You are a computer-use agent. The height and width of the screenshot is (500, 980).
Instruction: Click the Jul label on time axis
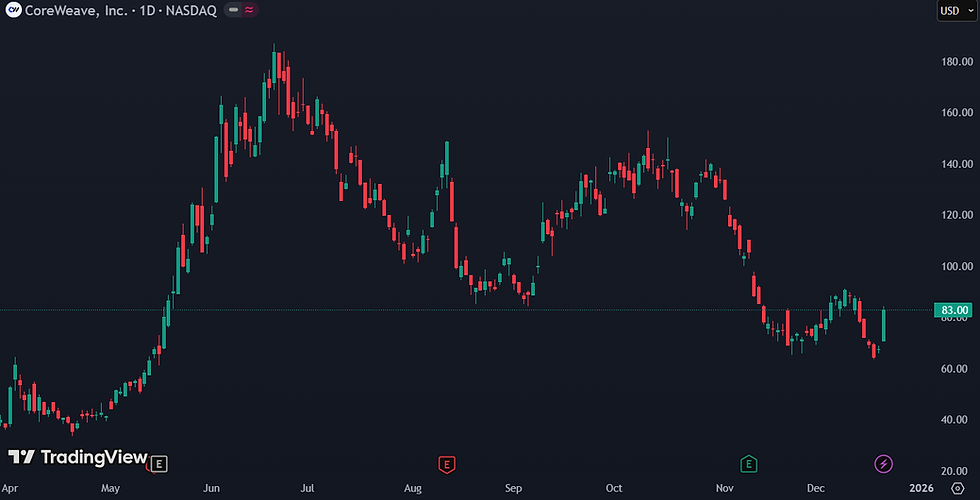pos(307,488)
